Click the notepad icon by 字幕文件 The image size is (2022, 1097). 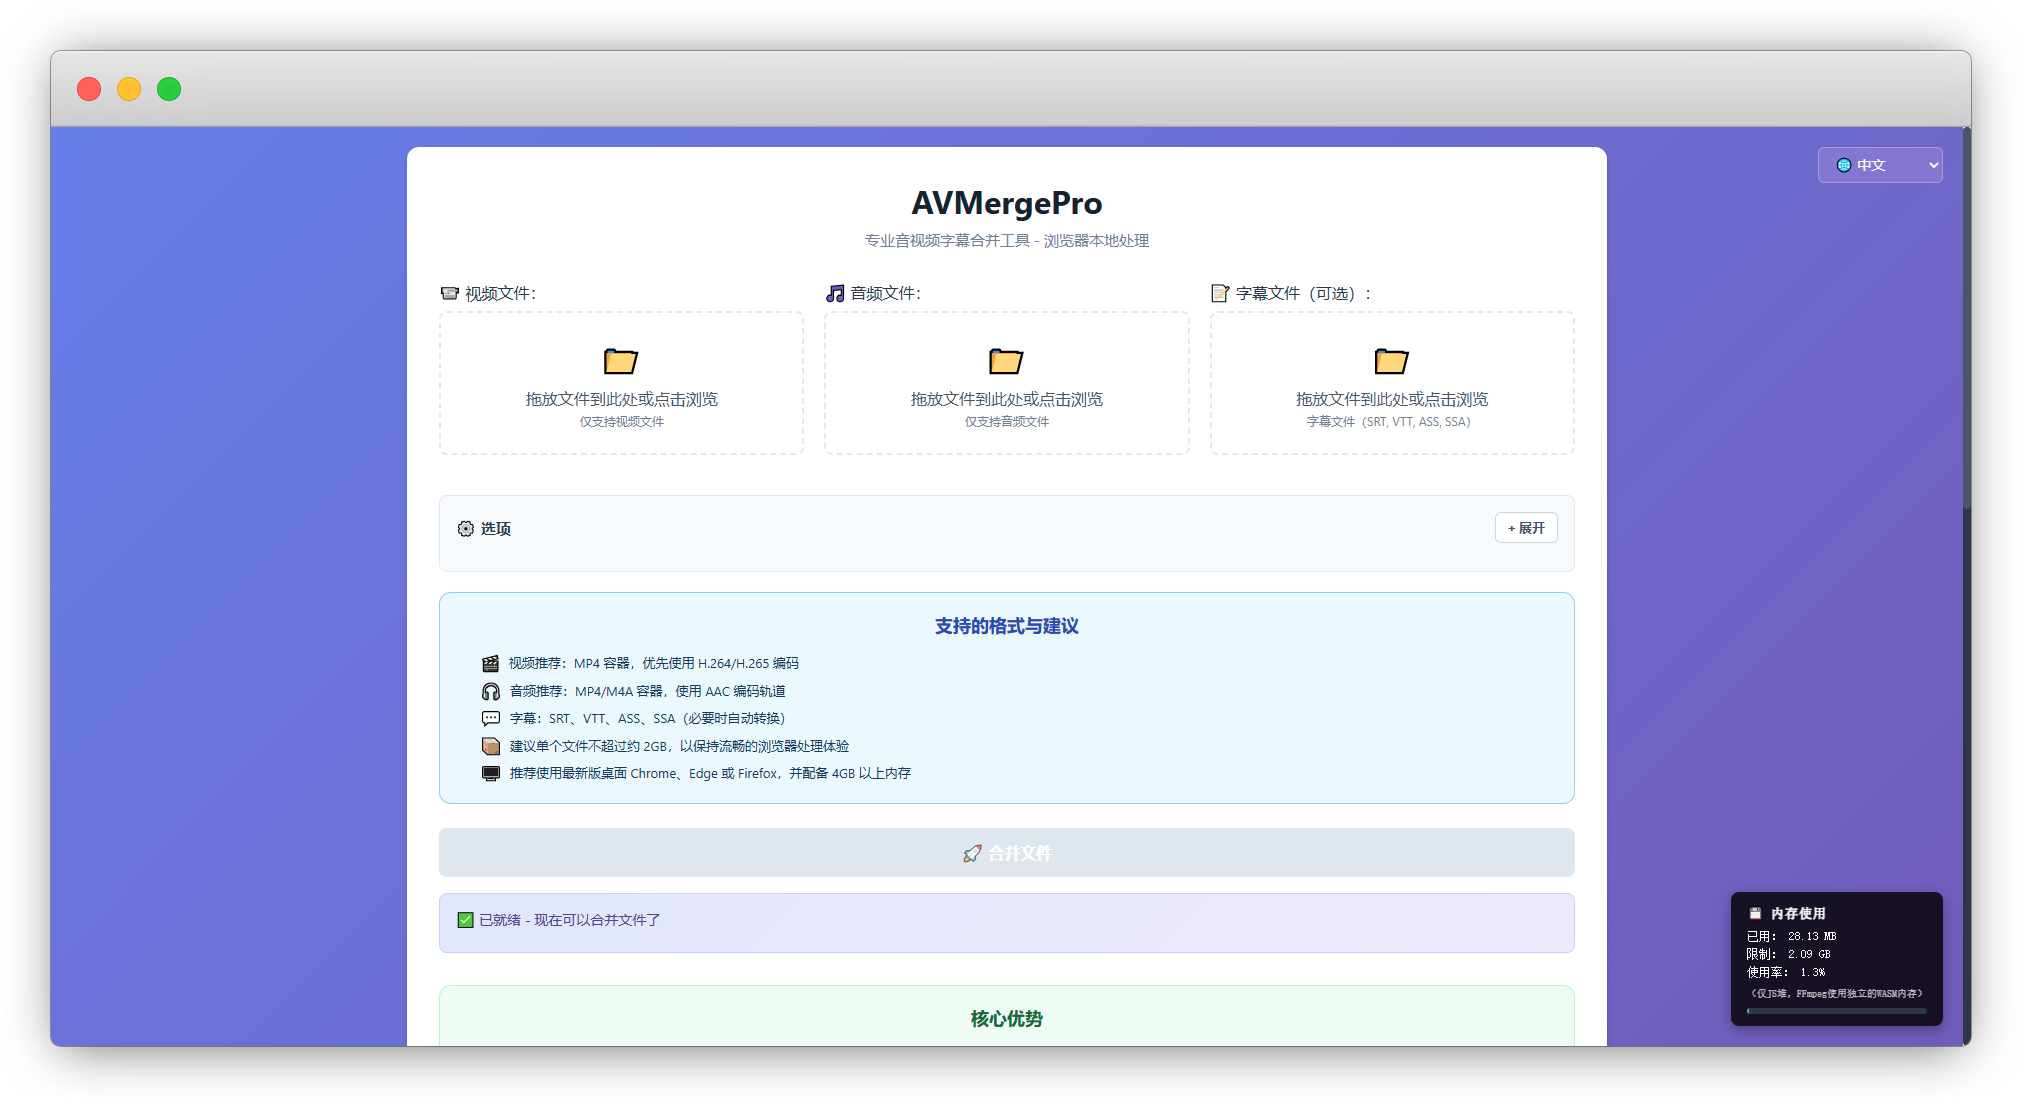(1220, 293)
